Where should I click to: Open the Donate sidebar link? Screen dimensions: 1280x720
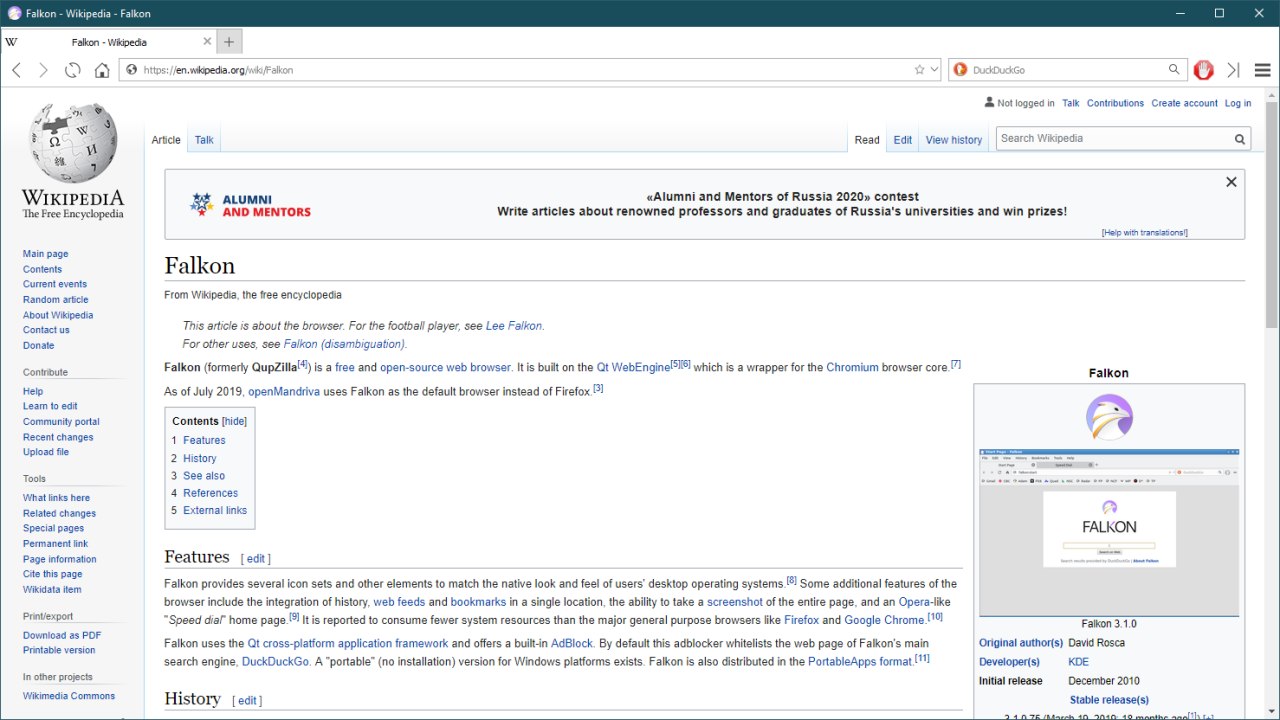[x=39, y=346]
